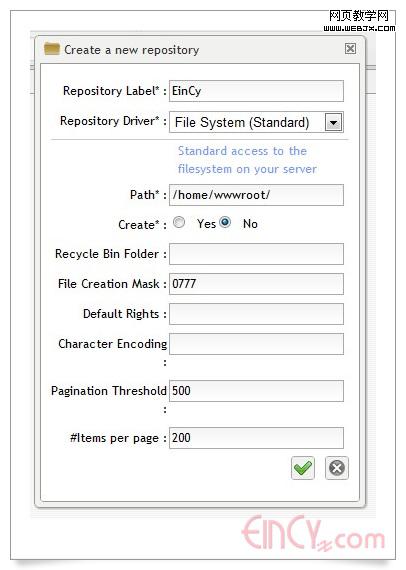Click the Pagination Threshold field

pyautogui.click(x=256, y=391)
